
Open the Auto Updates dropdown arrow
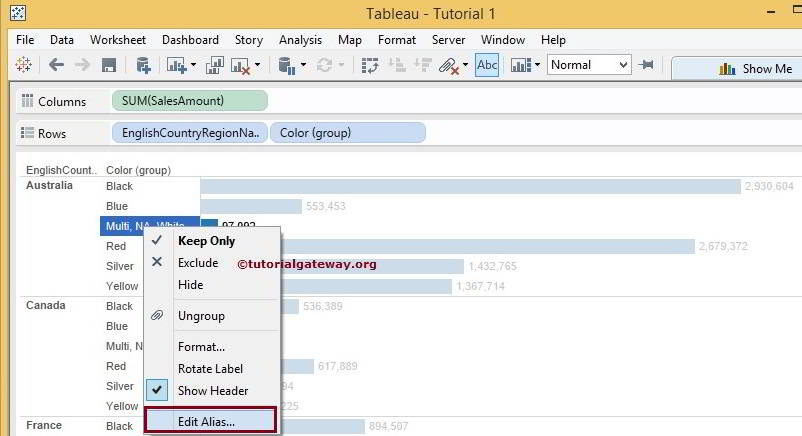click(303, 65)
